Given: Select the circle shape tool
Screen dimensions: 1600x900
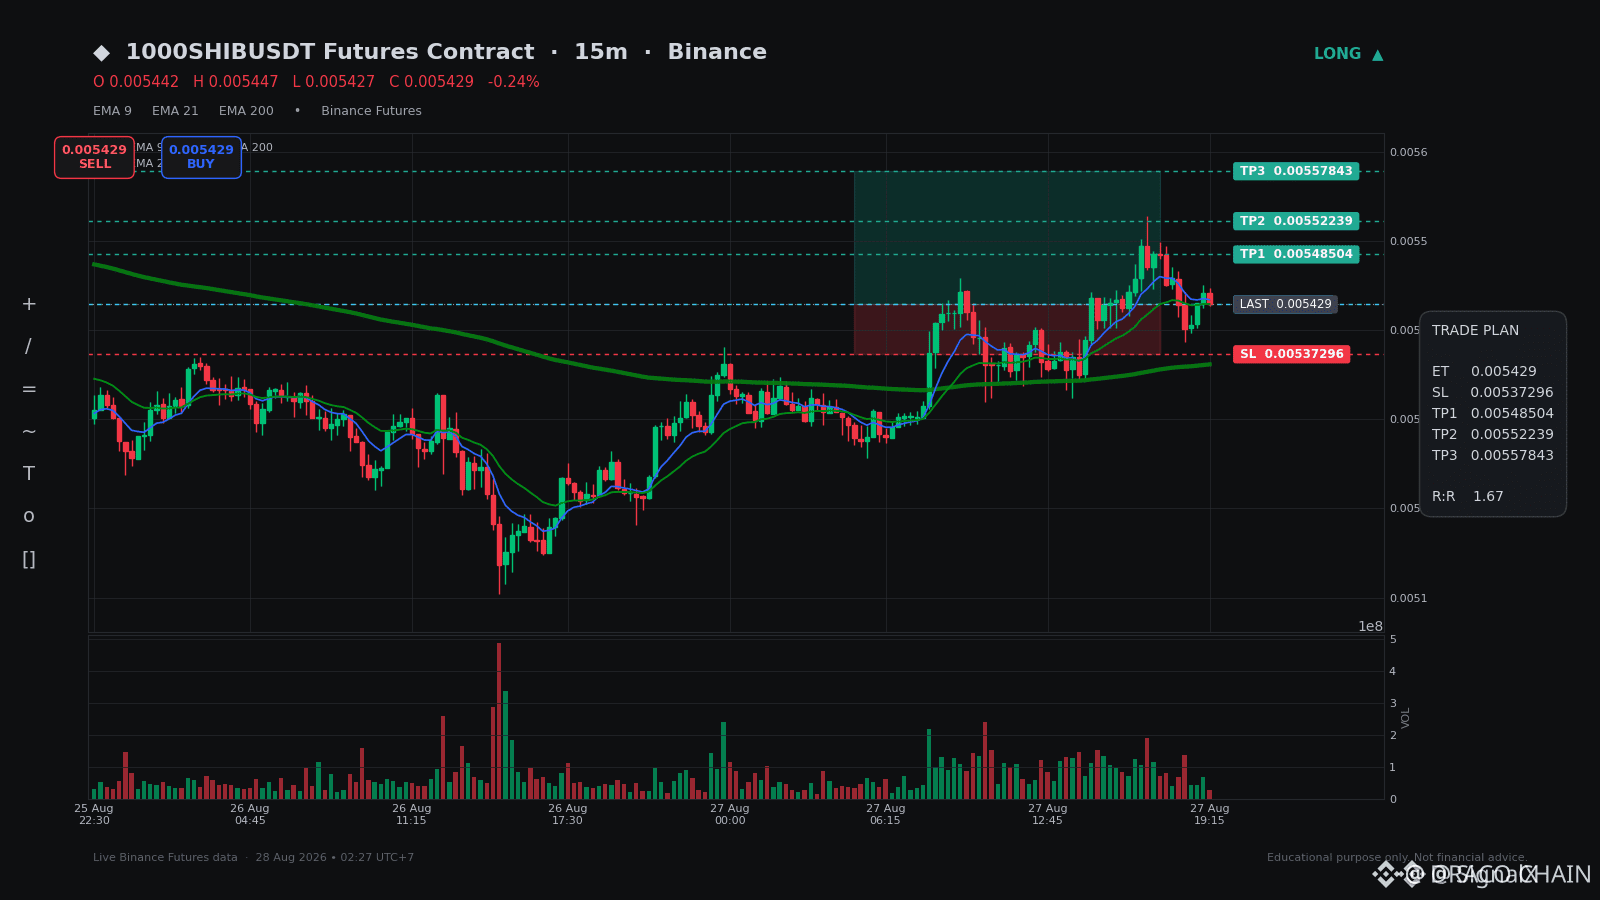Looking at the screenshot, I should point(29,516).
